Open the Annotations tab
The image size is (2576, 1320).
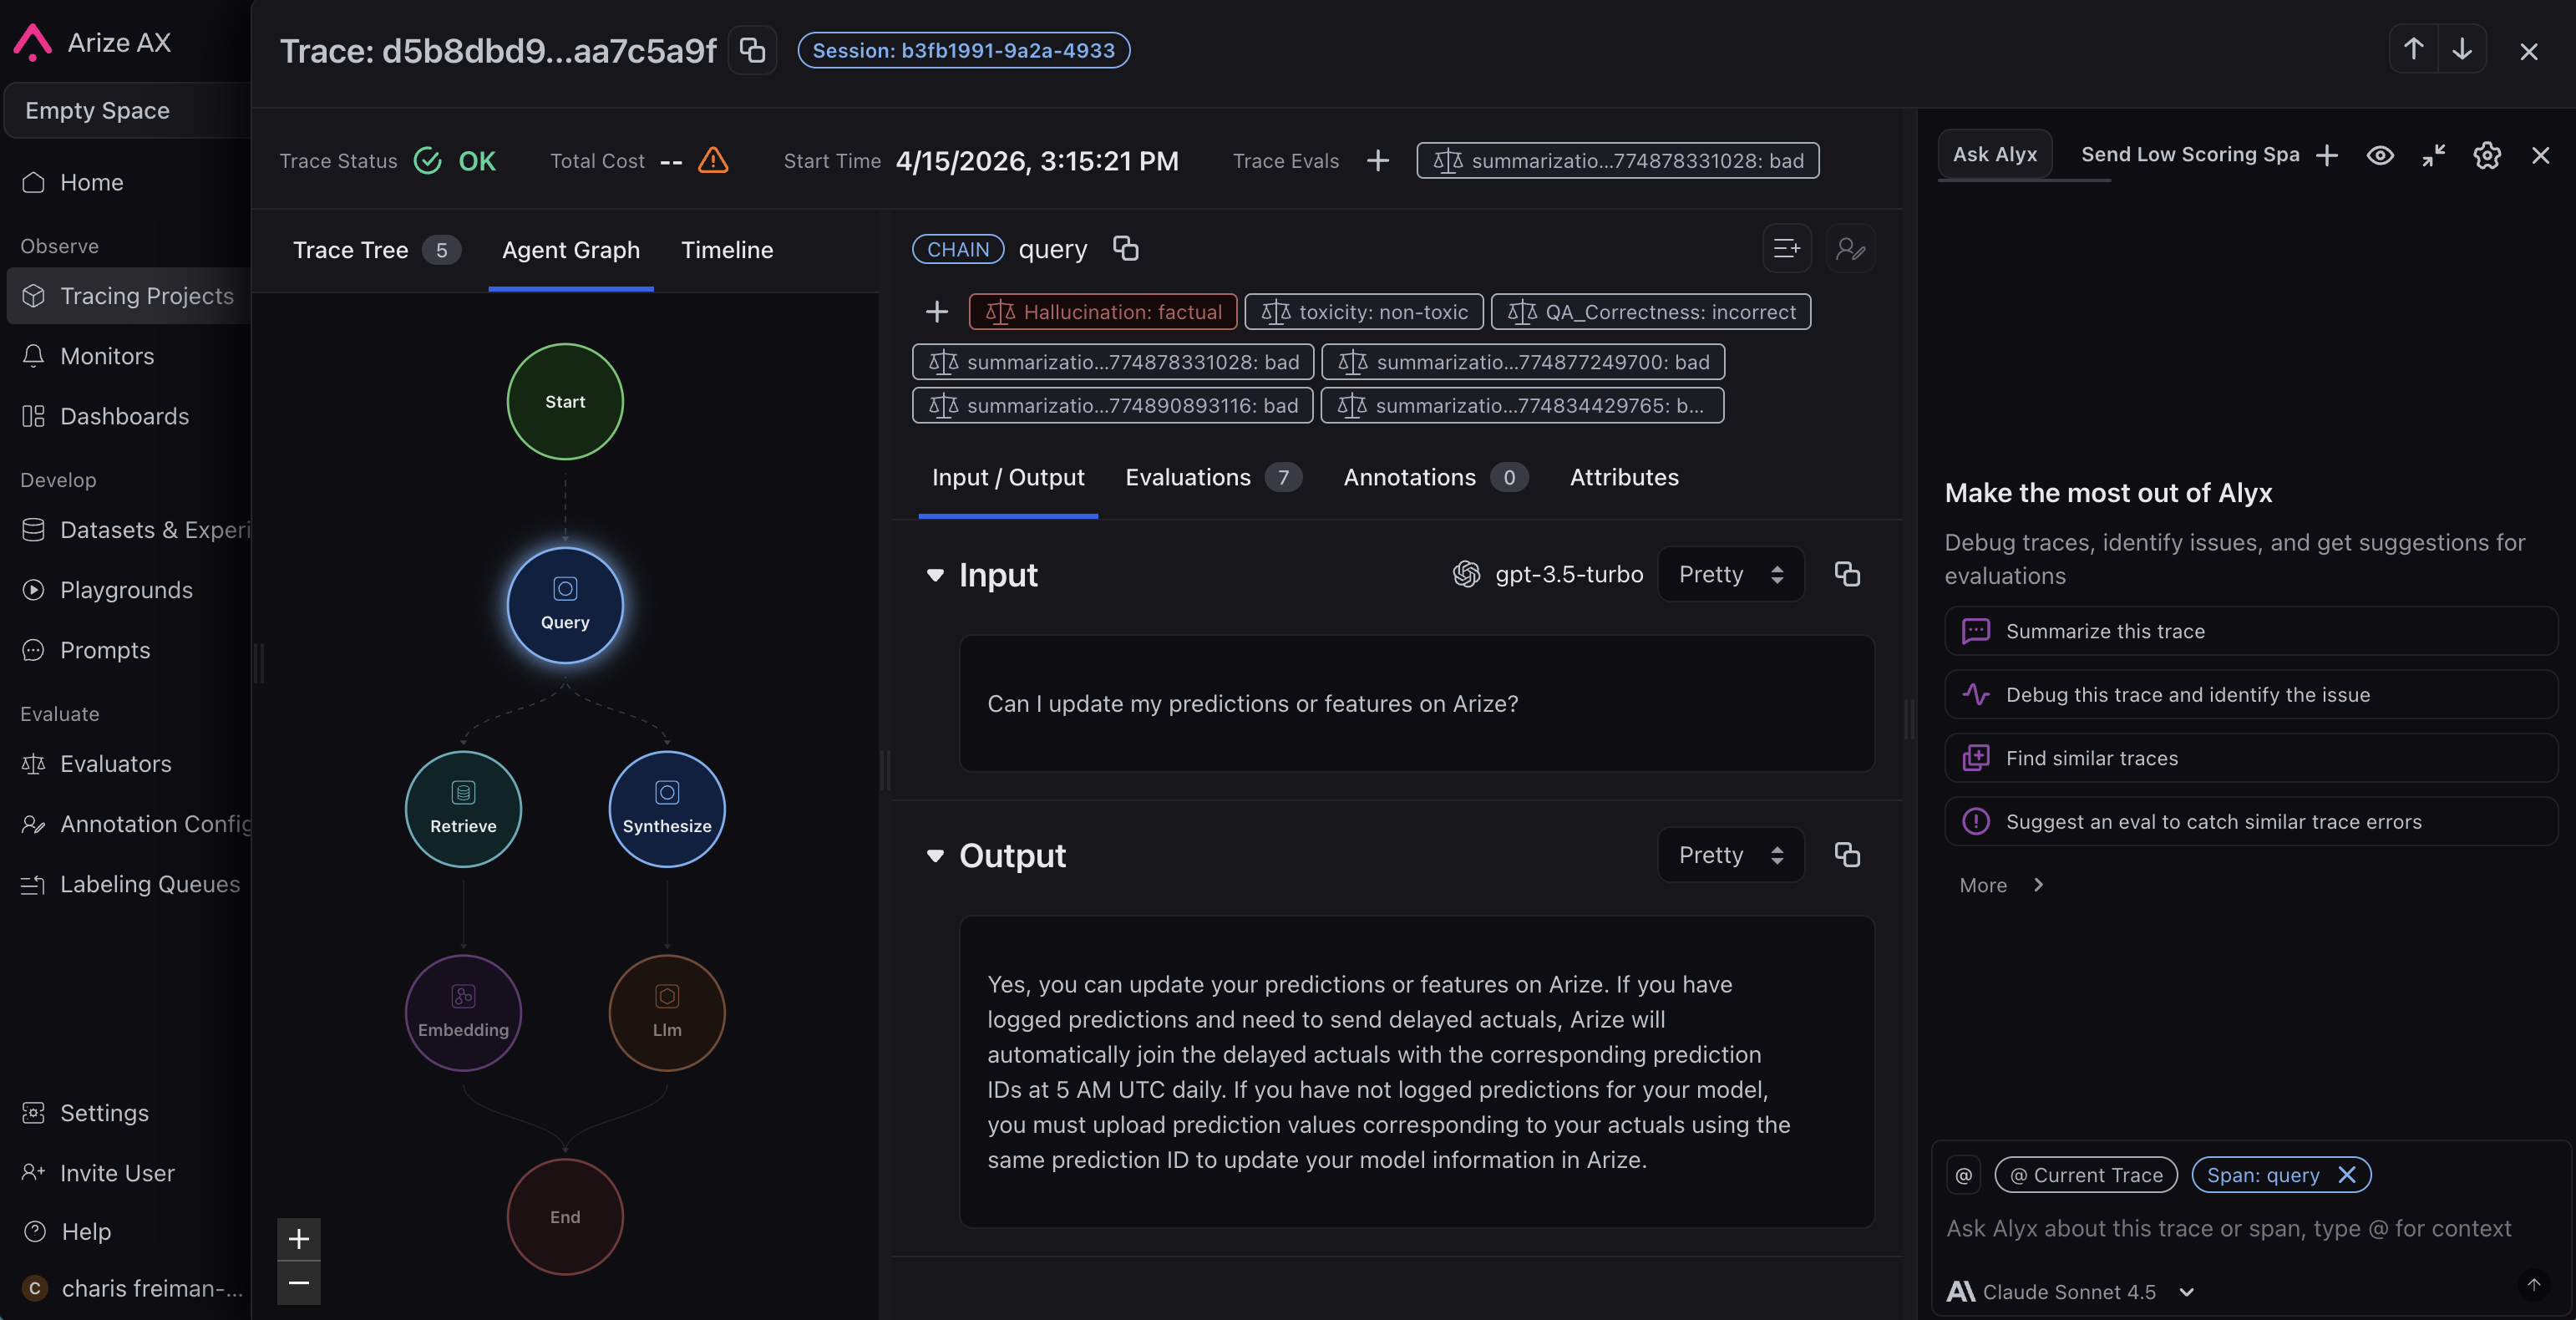click(x=1435, y=477)
